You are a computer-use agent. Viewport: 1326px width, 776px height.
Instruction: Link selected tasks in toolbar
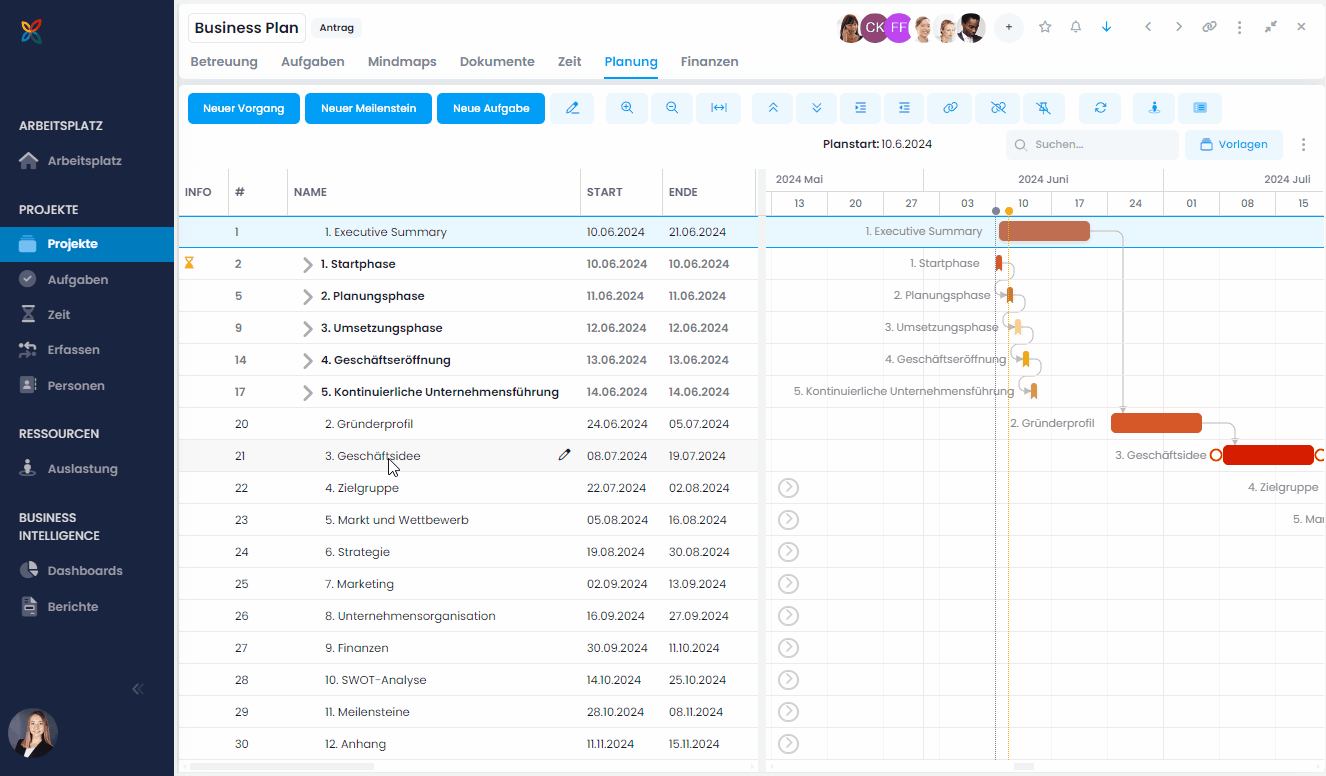[950, 108]
